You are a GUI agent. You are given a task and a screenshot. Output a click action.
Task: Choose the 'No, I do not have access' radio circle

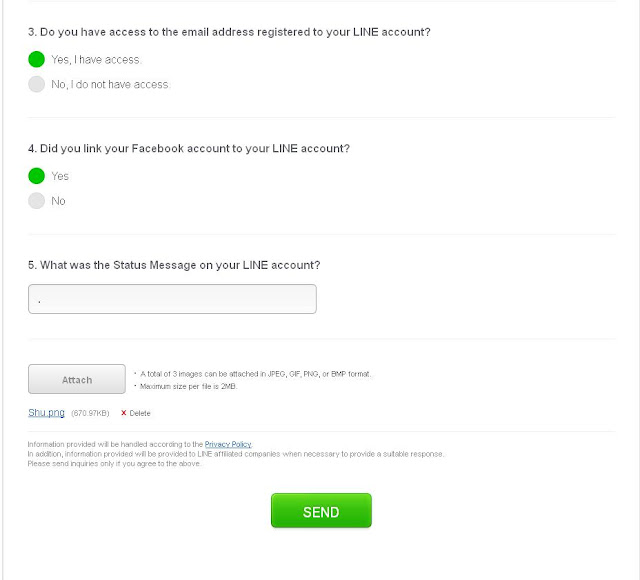pyautogui.click(x=36, y=84)
